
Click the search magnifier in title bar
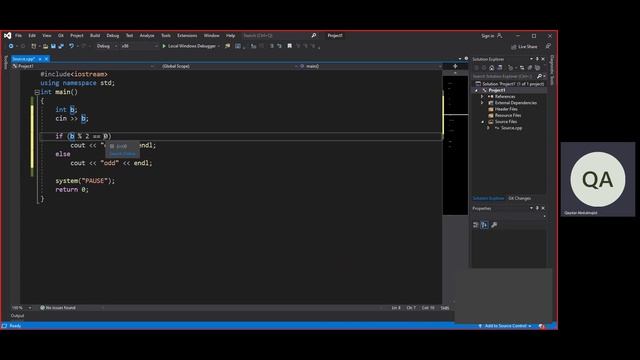[313, 36]
